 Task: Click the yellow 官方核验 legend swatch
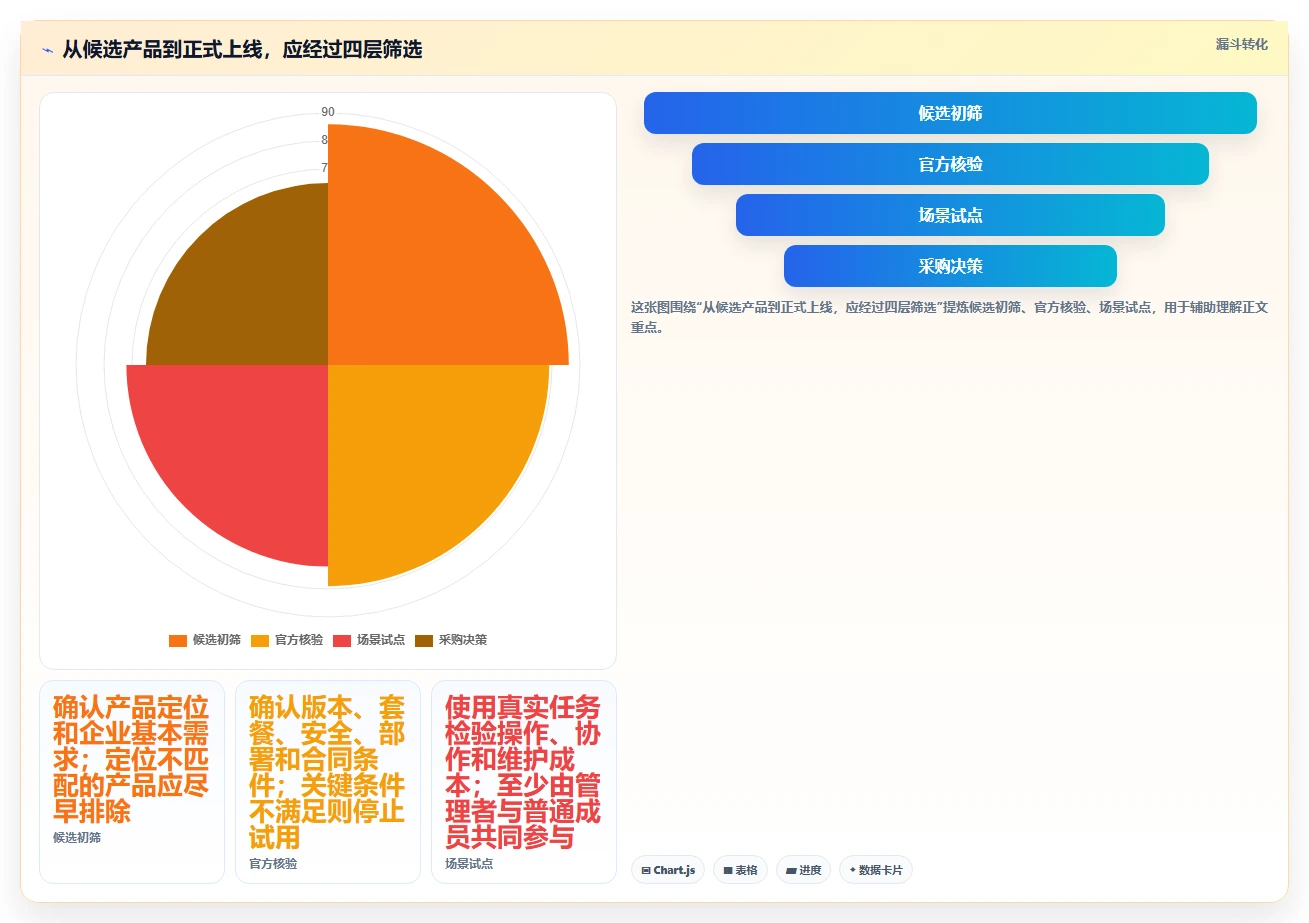[260, 640]
